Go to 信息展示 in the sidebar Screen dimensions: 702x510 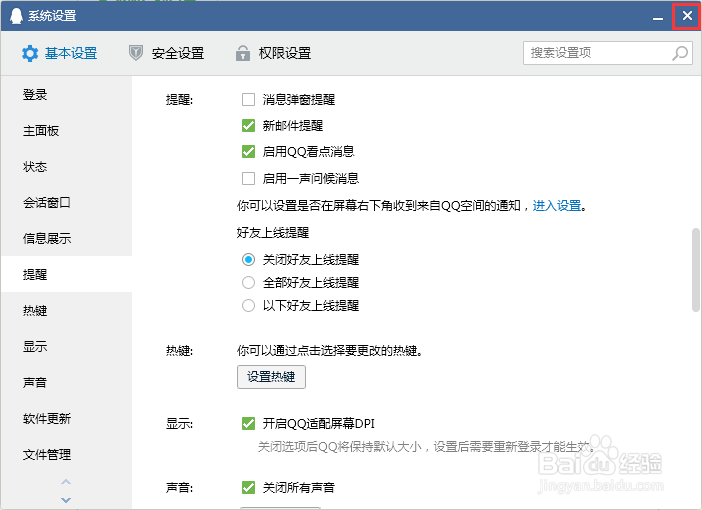pos(66,238)
